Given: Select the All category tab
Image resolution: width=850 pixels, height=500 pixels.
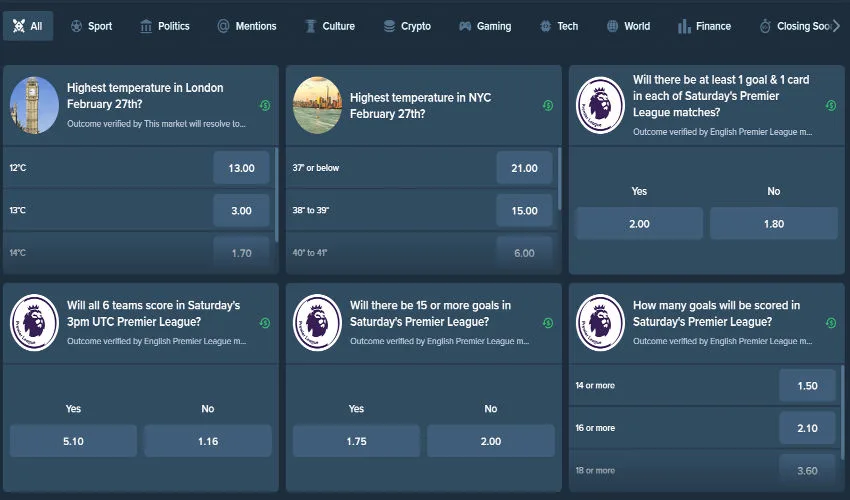Looking at the screenshot, I should pyautogui.click(x=28, y=26).
